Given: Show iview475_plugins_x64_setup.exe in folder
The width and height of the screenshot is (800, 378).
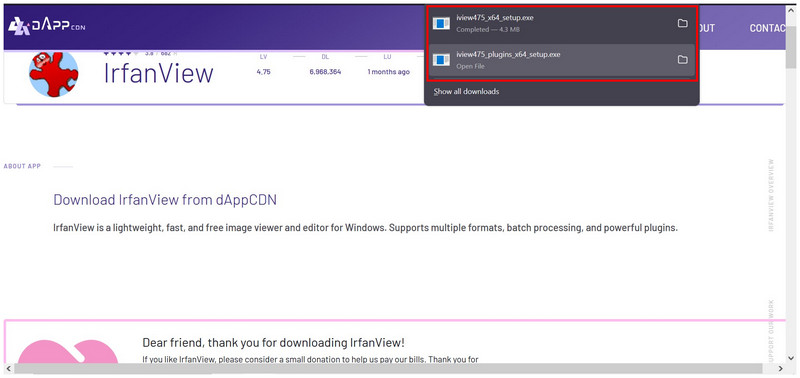Looking at the screenshot, I should (682, 60).
